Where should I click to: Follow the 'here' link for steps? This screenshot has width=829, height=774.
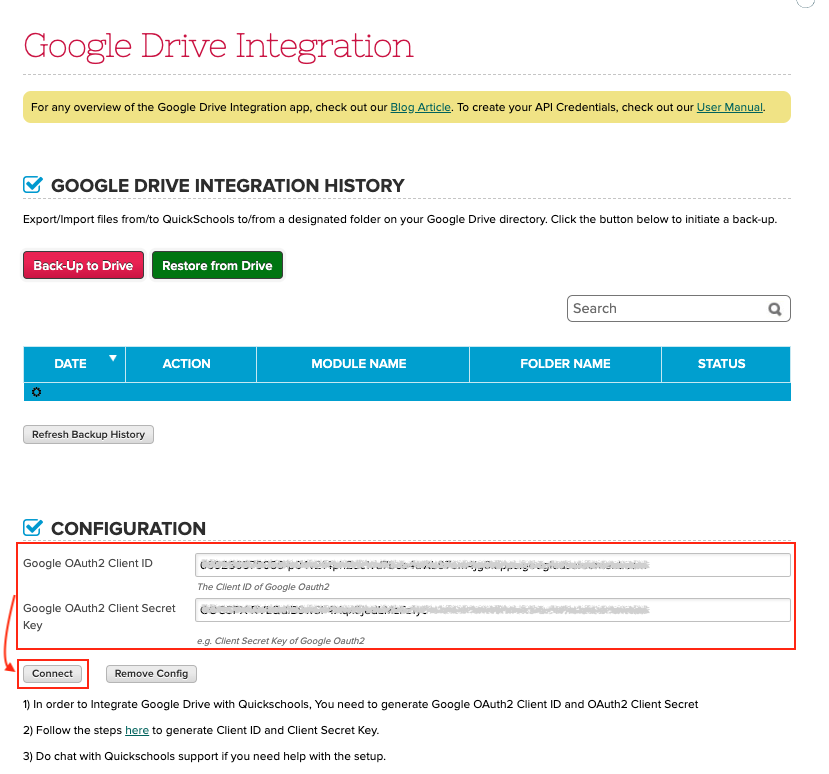point(137,730)
